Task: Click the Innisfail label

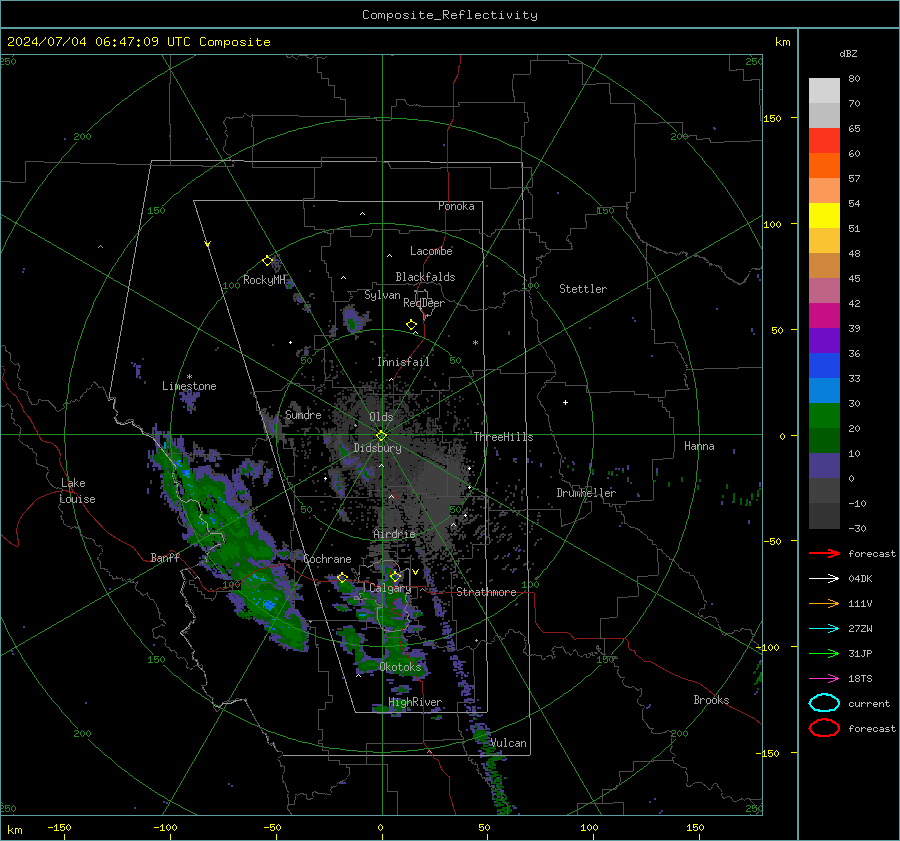Action: pos(403,362)
